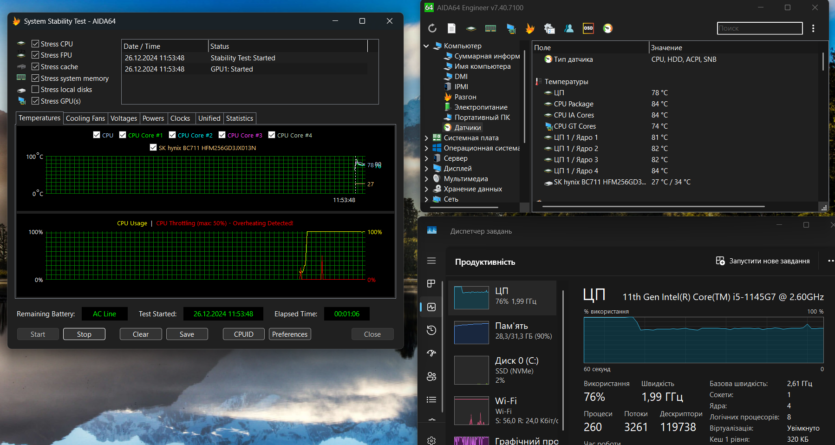Click the AIDA64 flame icon in Stability Test title bar

[17, 21]
